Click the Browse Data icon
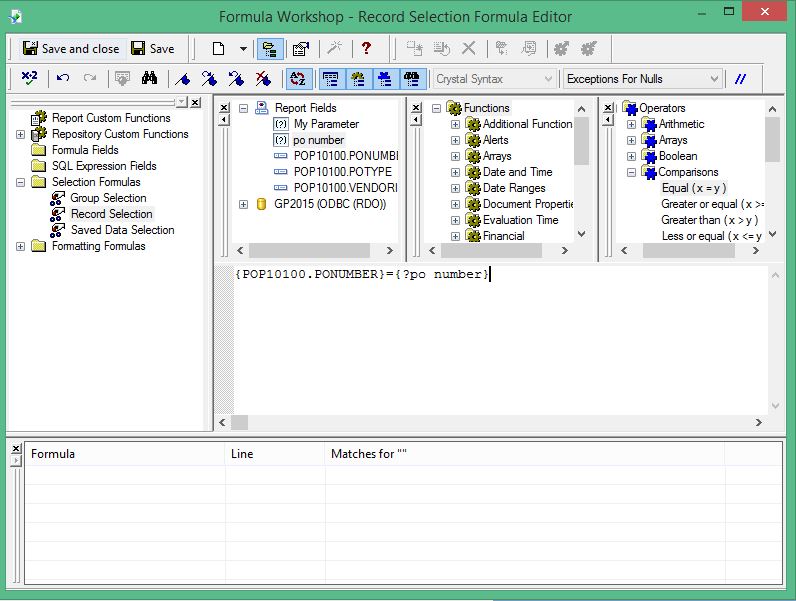This screenshot has width=796, height=601. pos(122,78)
